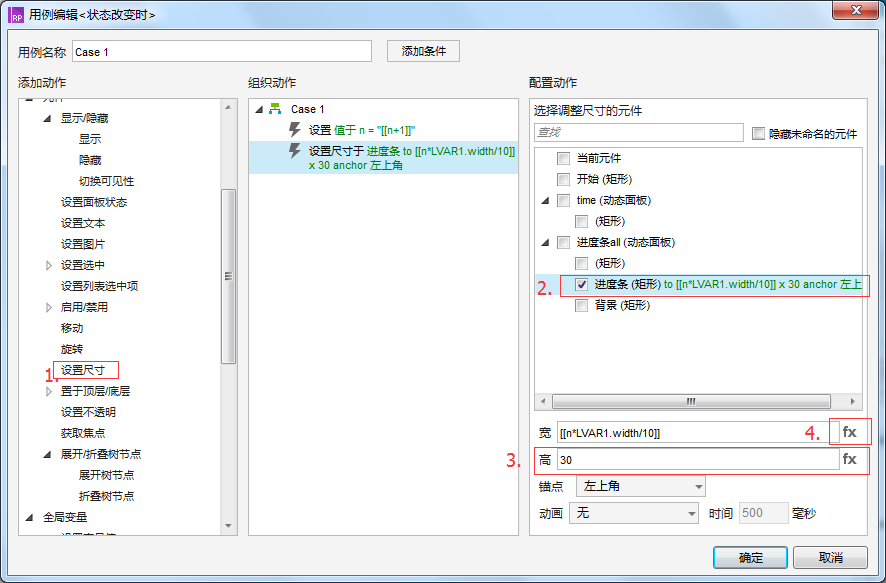Image resolution: width=886 pixels, height=583 pixels.
Task: Click the Axure RP icon in title bar
Action: click(x=16, y=15)
